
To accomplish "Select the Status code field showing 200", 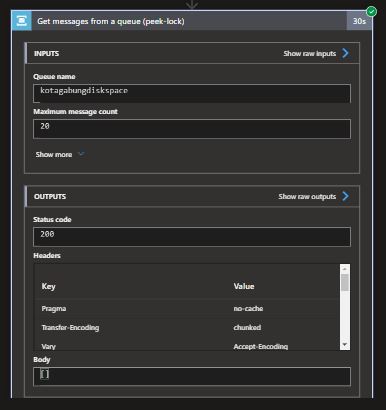I will [x=192, y=237].
